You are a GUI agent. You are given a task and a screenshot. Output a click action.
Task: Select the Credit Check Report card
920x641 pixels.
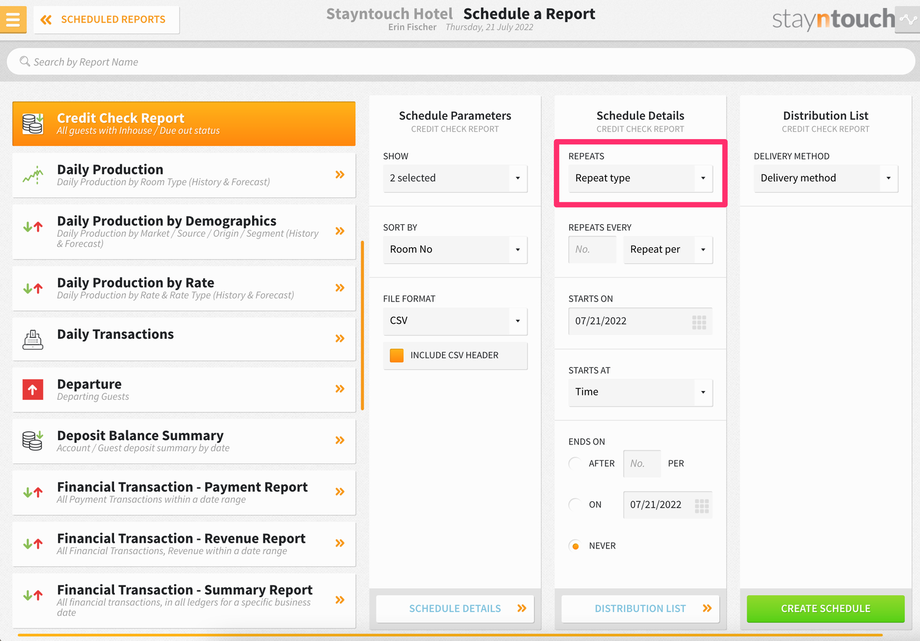coord(184,123)
